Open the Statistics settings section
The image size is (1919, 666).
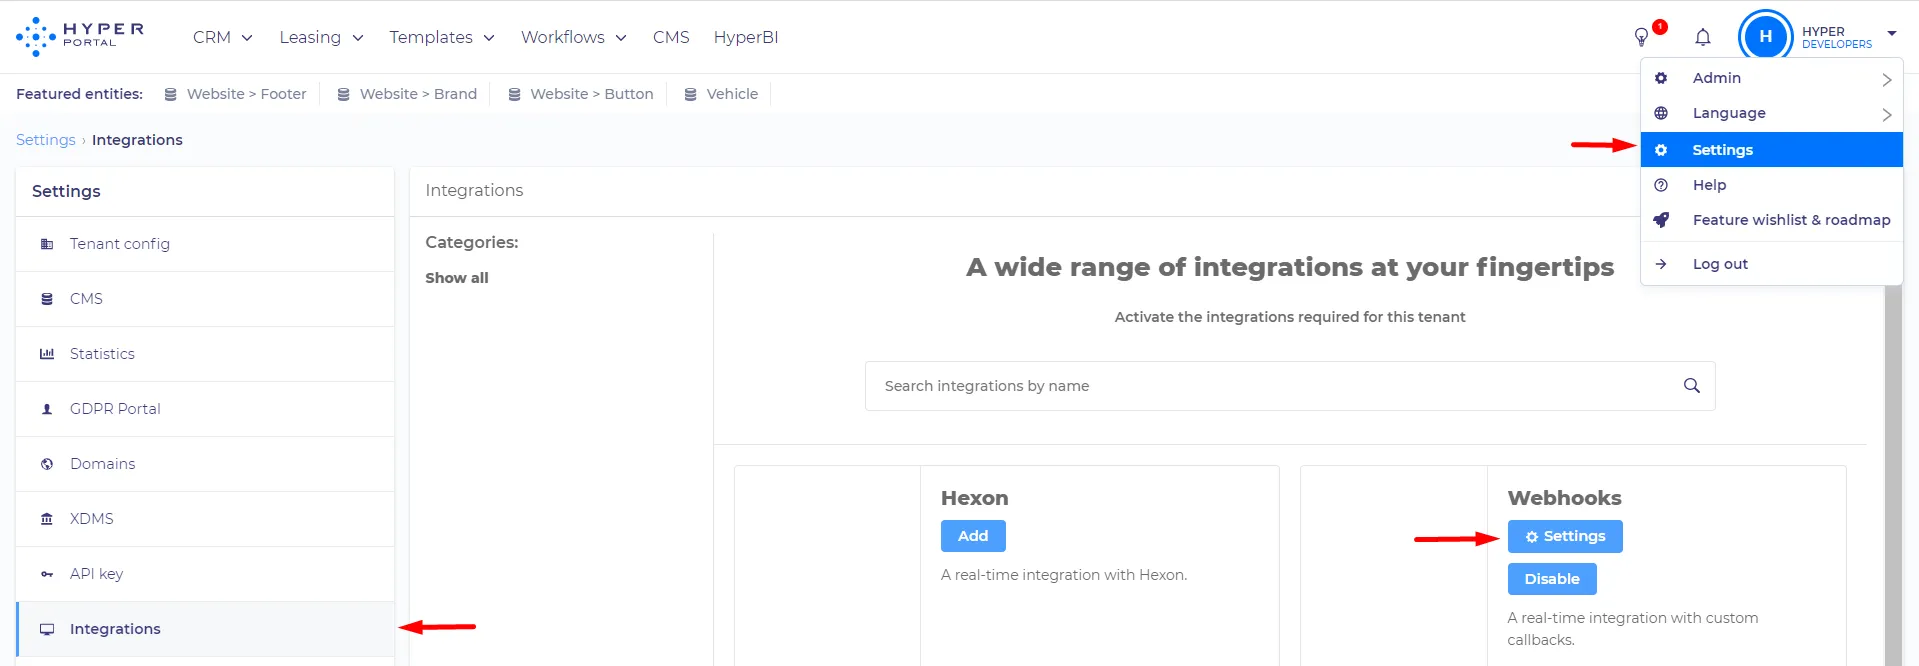pos(205,354)
